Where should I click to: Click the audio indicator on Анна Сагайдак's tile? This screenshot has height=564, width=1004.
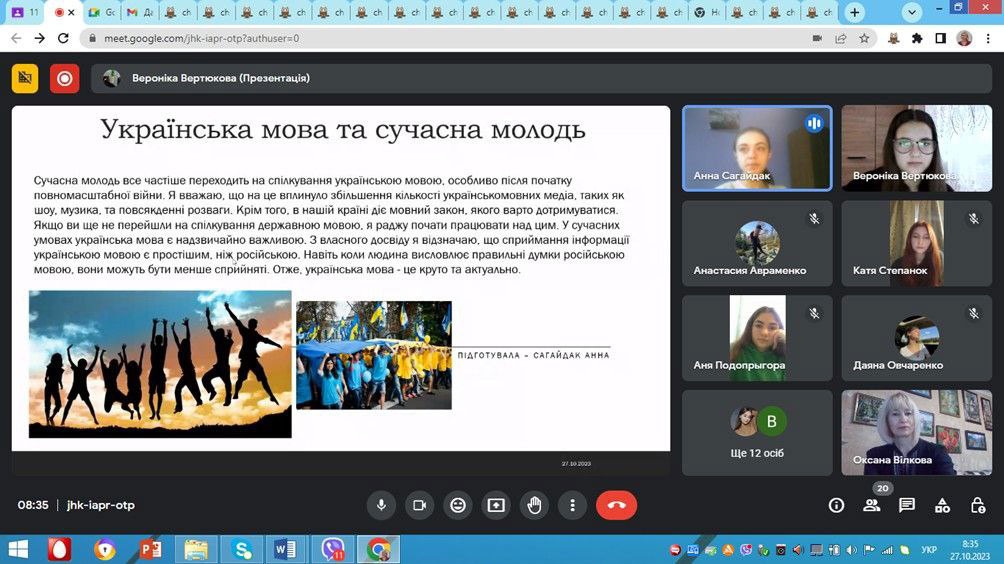[x=814, y=123]
